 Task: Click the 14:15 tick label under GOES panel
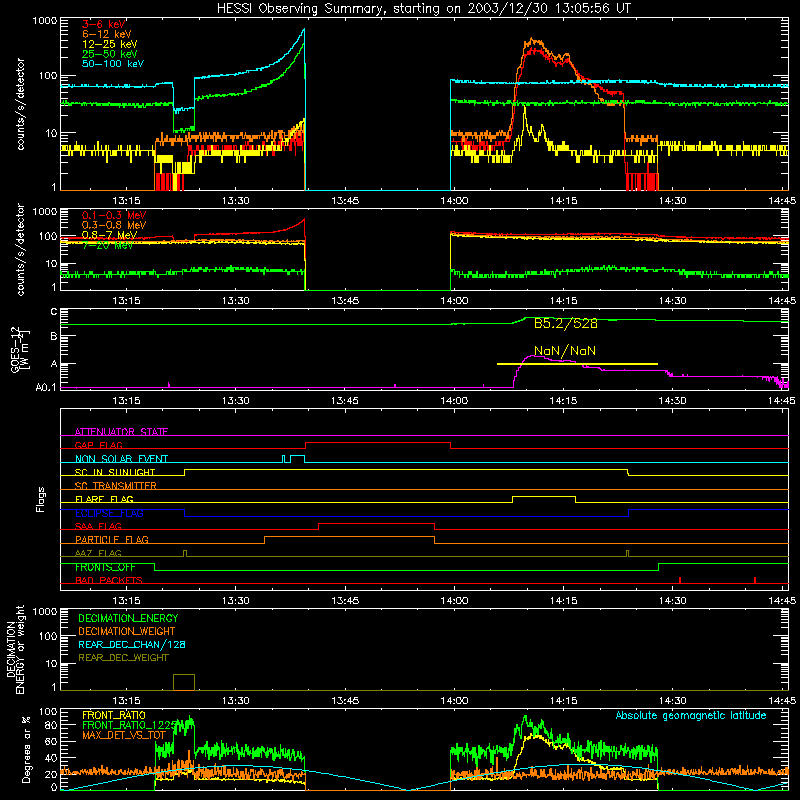(563, 401)
